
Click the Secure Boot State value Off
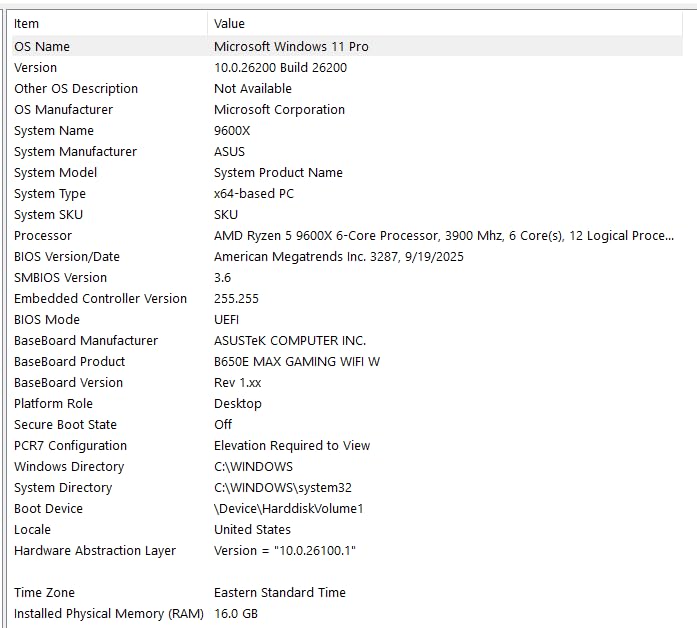pyautogui.click(x=223, y=424)
